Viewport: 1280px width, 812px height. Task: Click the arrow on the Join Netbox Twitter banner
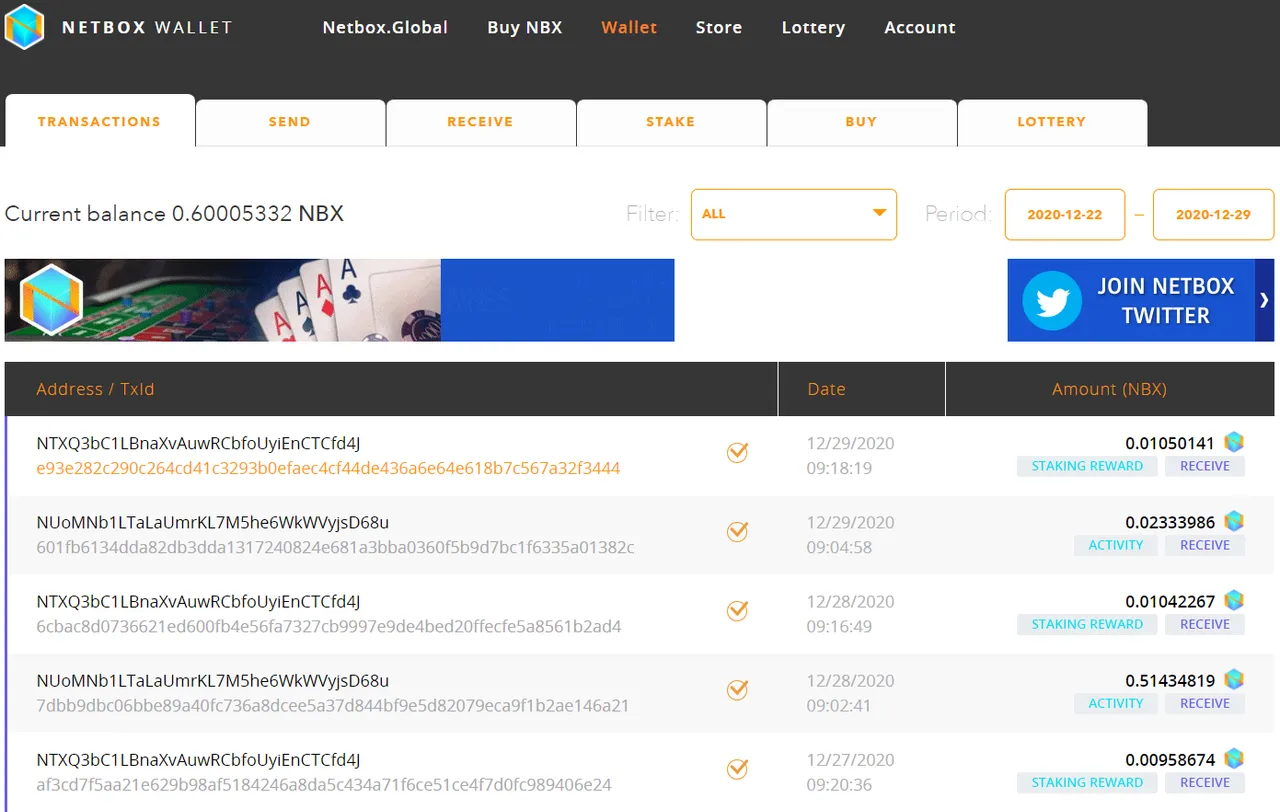(1264, 300)
